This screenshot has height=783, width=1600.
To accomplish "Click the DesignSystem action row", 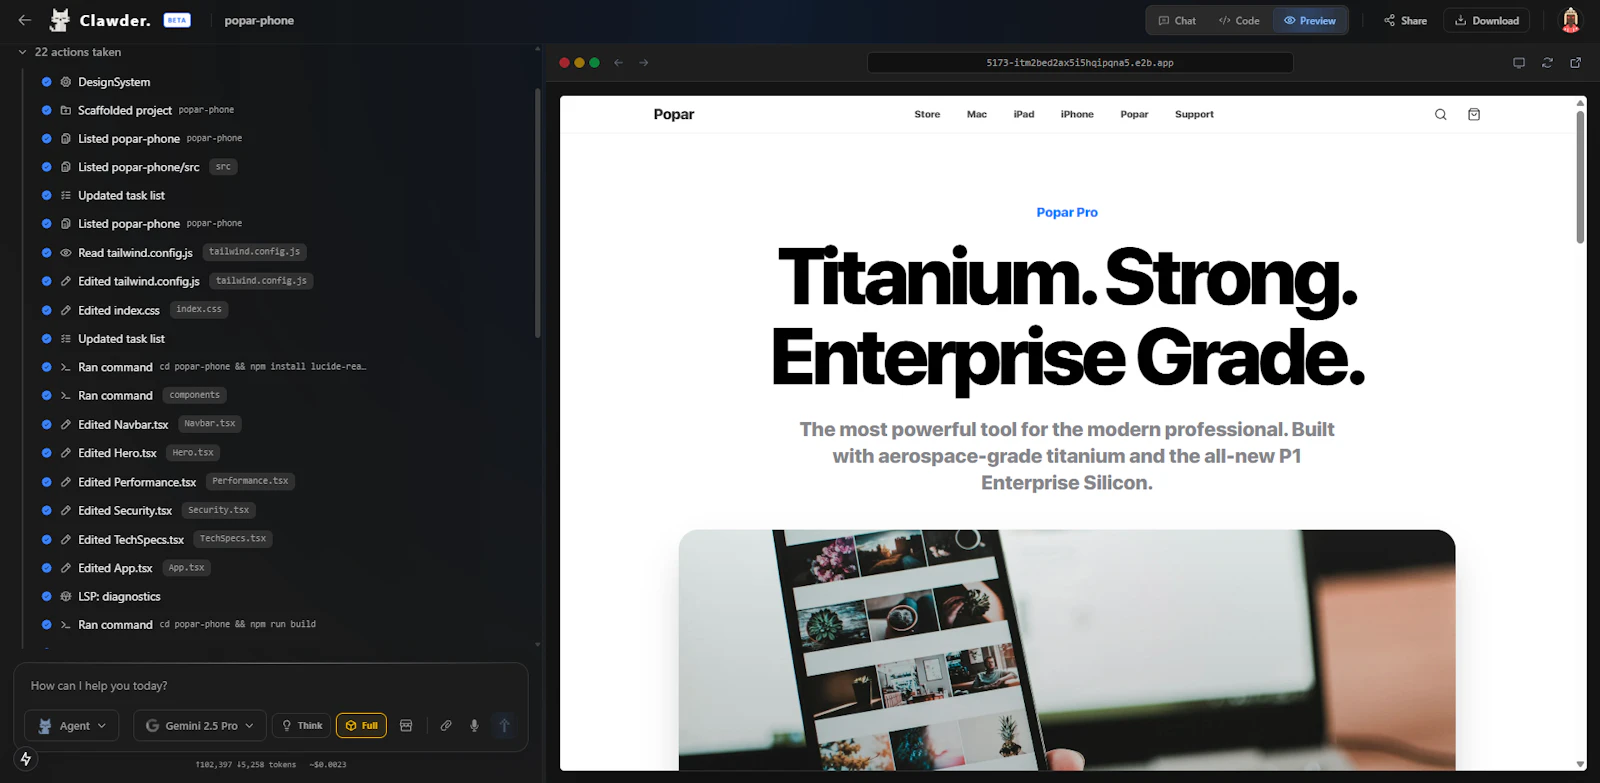I will coord(96,82).
